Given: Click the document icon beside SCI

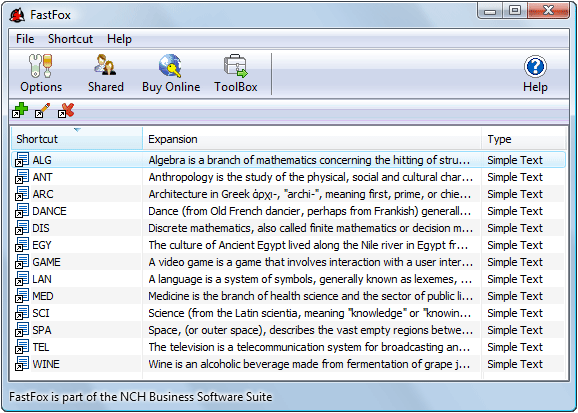Looking at the screenshot, I should point(22,313).
